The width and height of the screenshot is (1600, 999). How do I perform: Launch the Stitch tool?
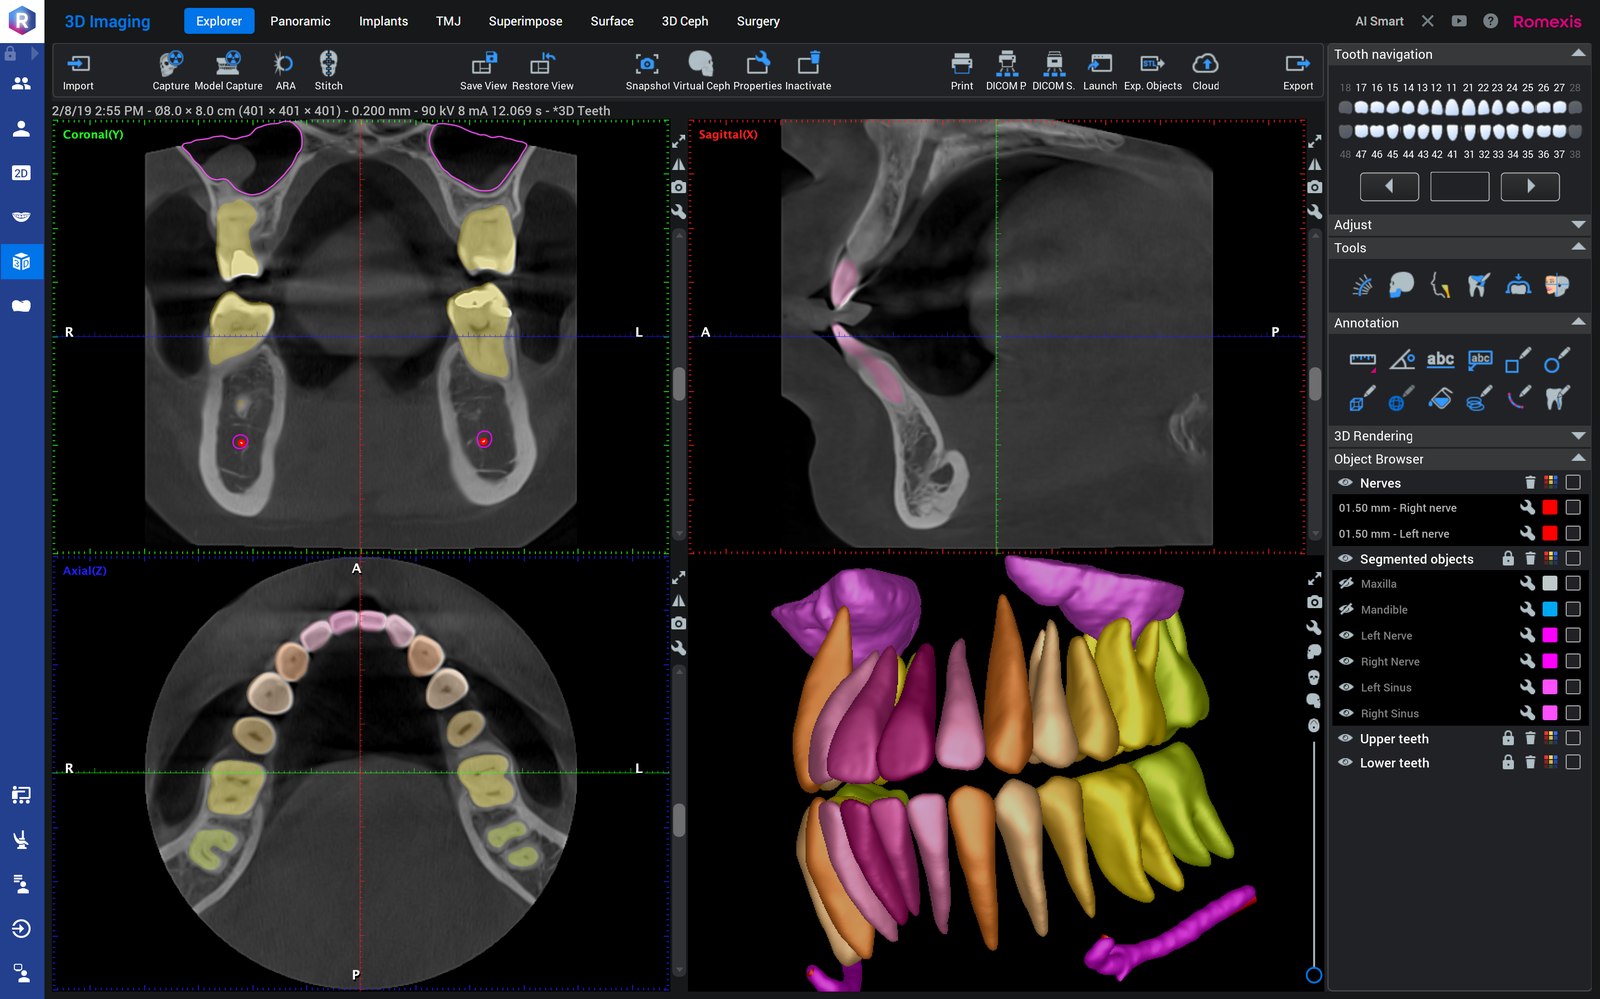[328, 65]
